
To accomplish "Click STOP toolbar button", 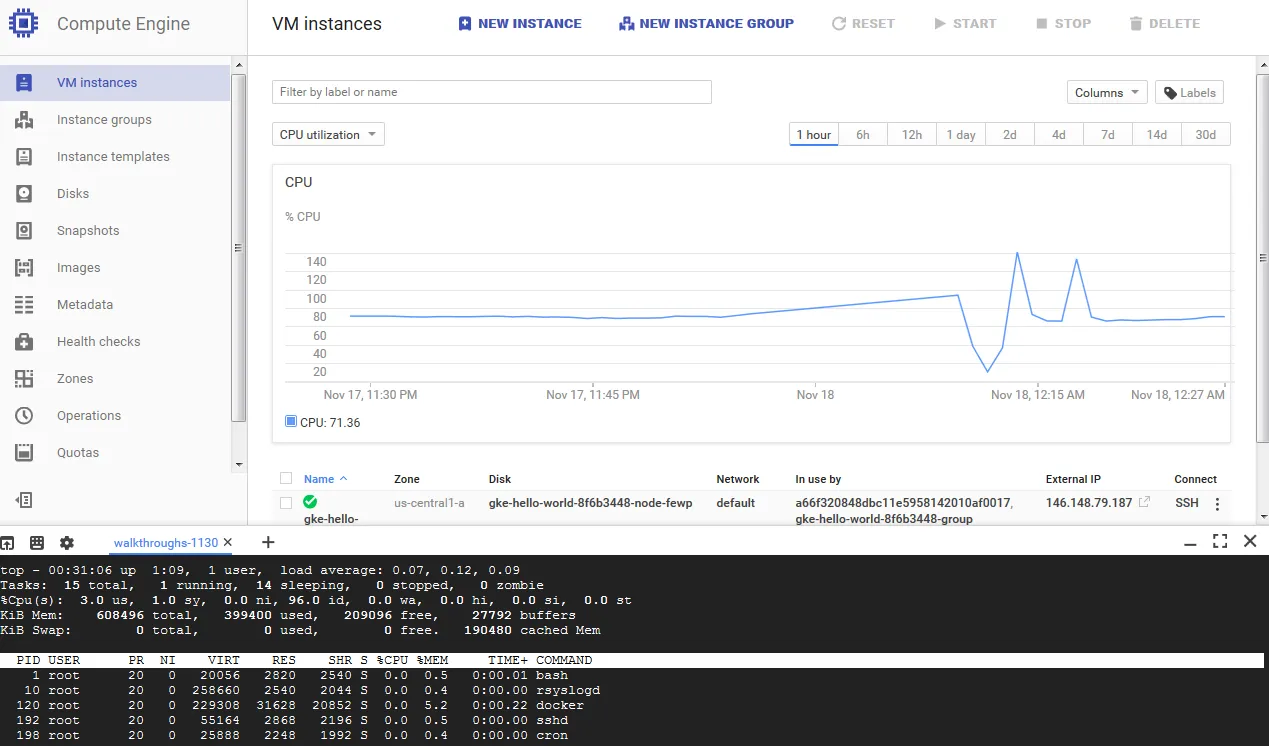I will point(1063,23).
